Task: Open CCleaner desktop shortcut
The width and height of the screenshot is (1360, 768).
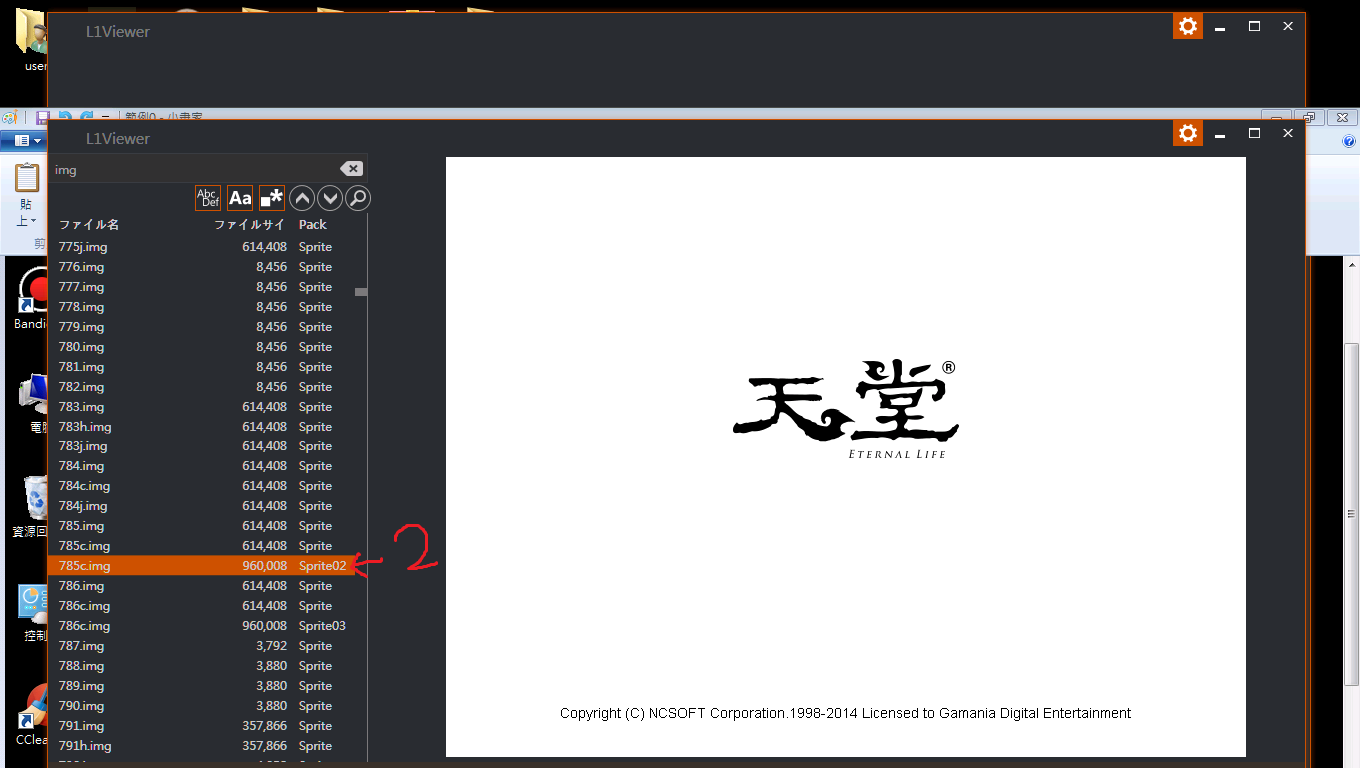Action: [31, 715]
